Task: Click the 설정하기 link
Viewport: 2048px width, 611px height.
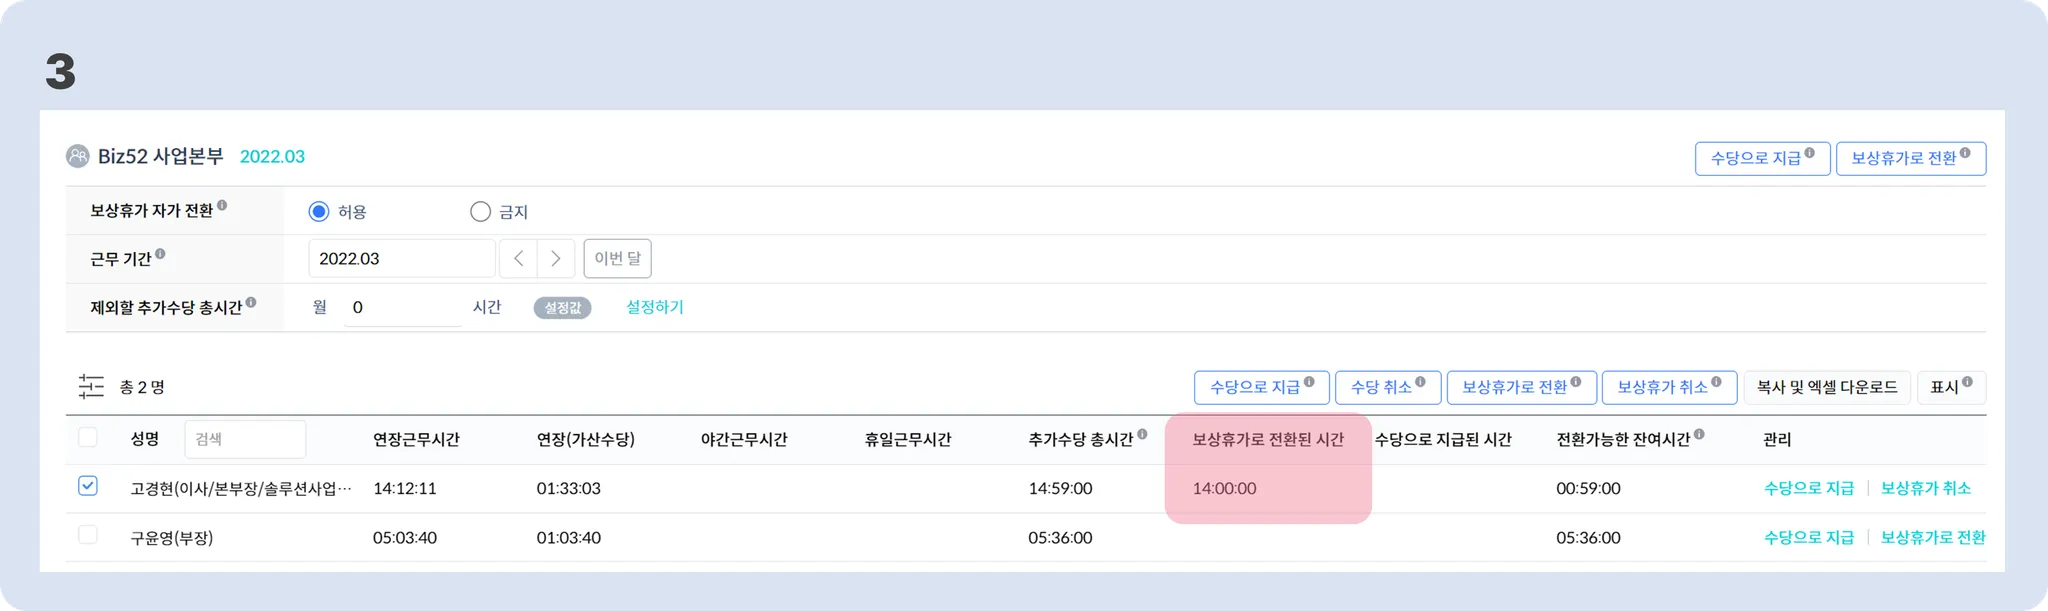Action: 654,307
